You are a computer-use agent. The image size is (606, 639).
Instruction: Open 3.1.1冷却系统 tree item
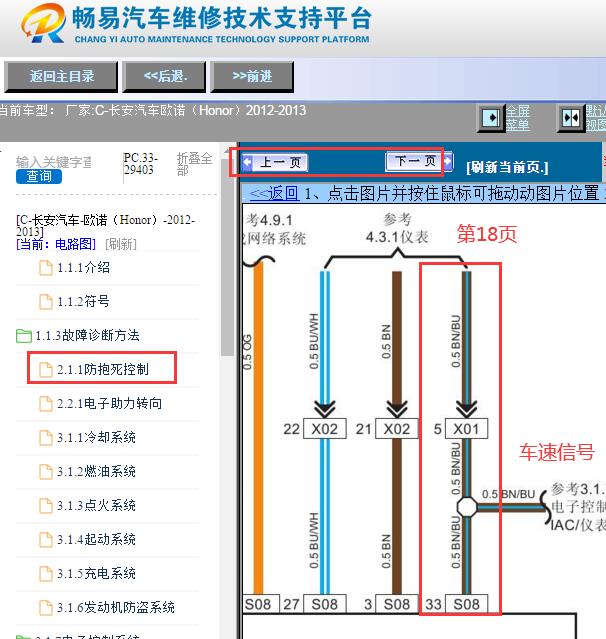(96, 437)
